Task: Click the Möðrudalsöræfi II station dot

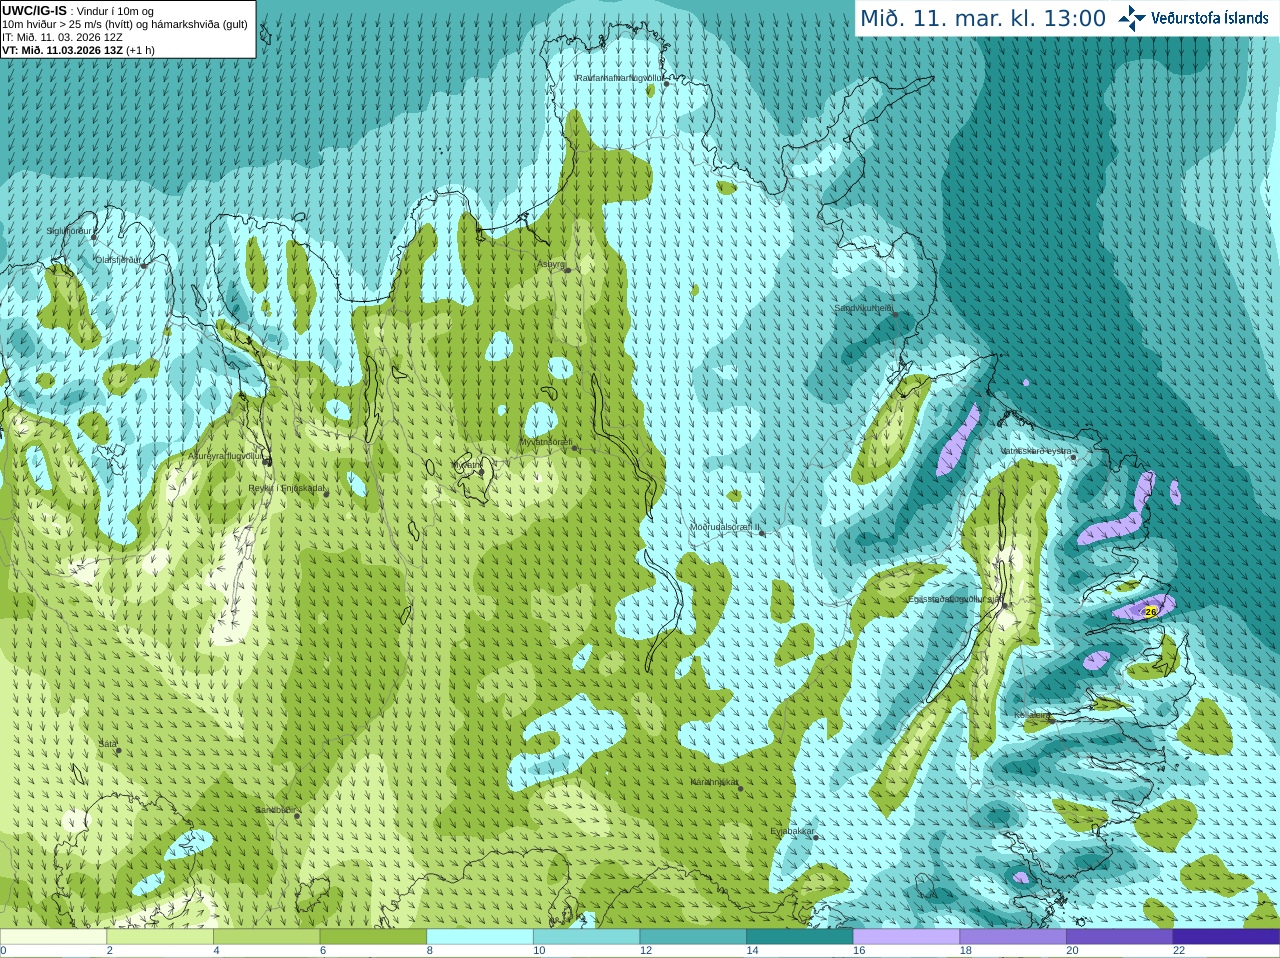Action: tap(762, 533)
